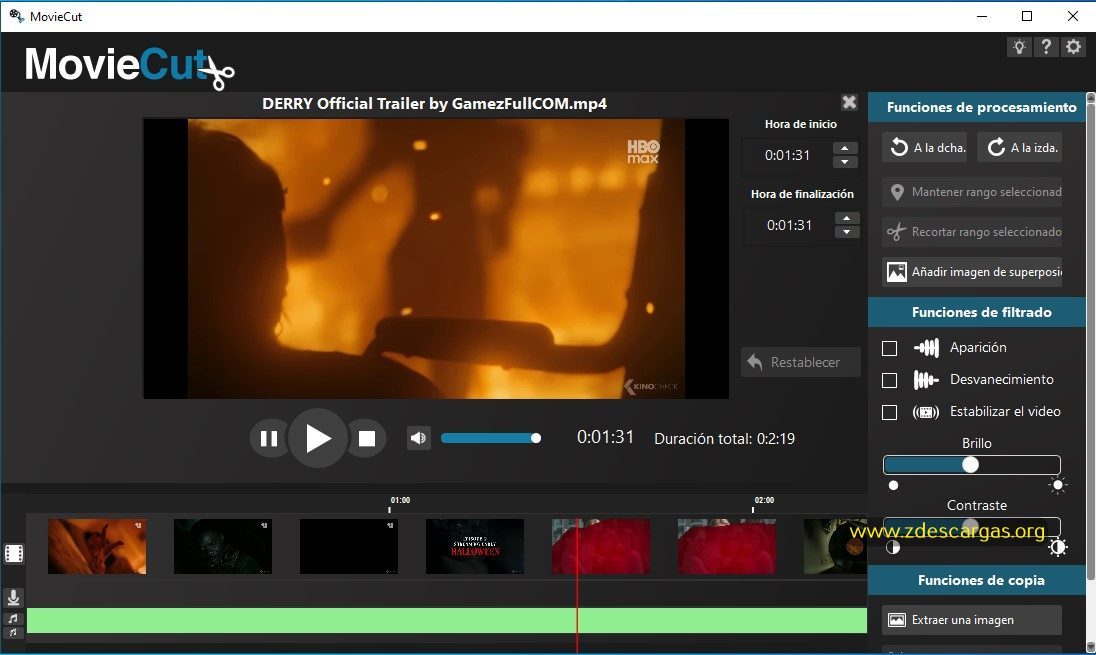The image size is (1096, 655).
Task: Click the lower music note track icon
Action: 13,632
